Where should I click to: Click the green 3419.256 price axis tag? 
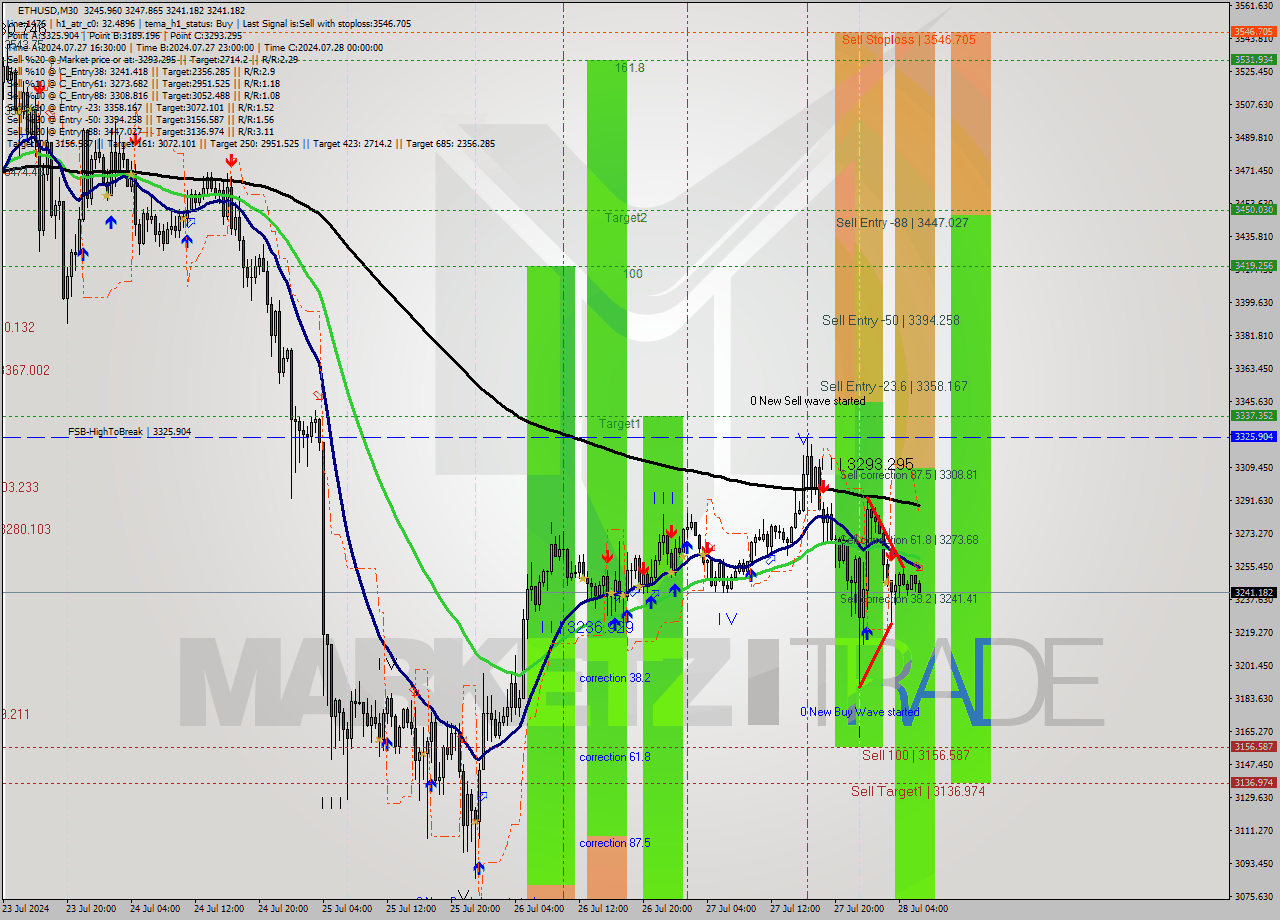pyautogui.click(x=1253, y=266)
